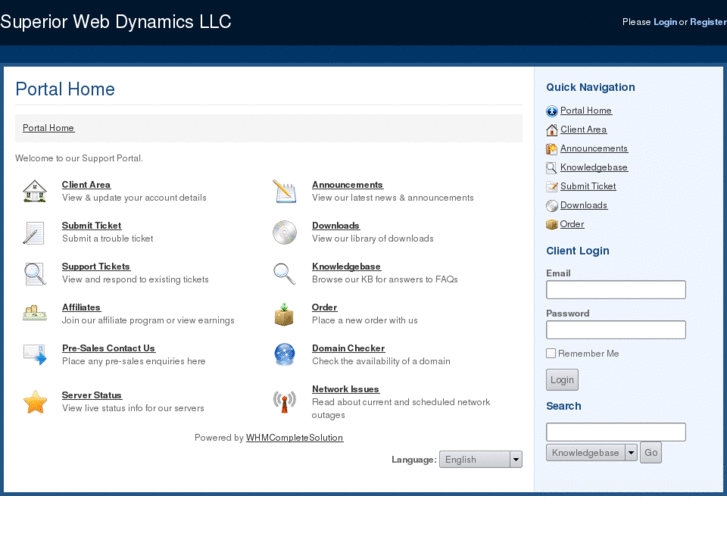Click the Support Tickets magnifier icon
Screen dimensions: 727x545
[35, 273]
